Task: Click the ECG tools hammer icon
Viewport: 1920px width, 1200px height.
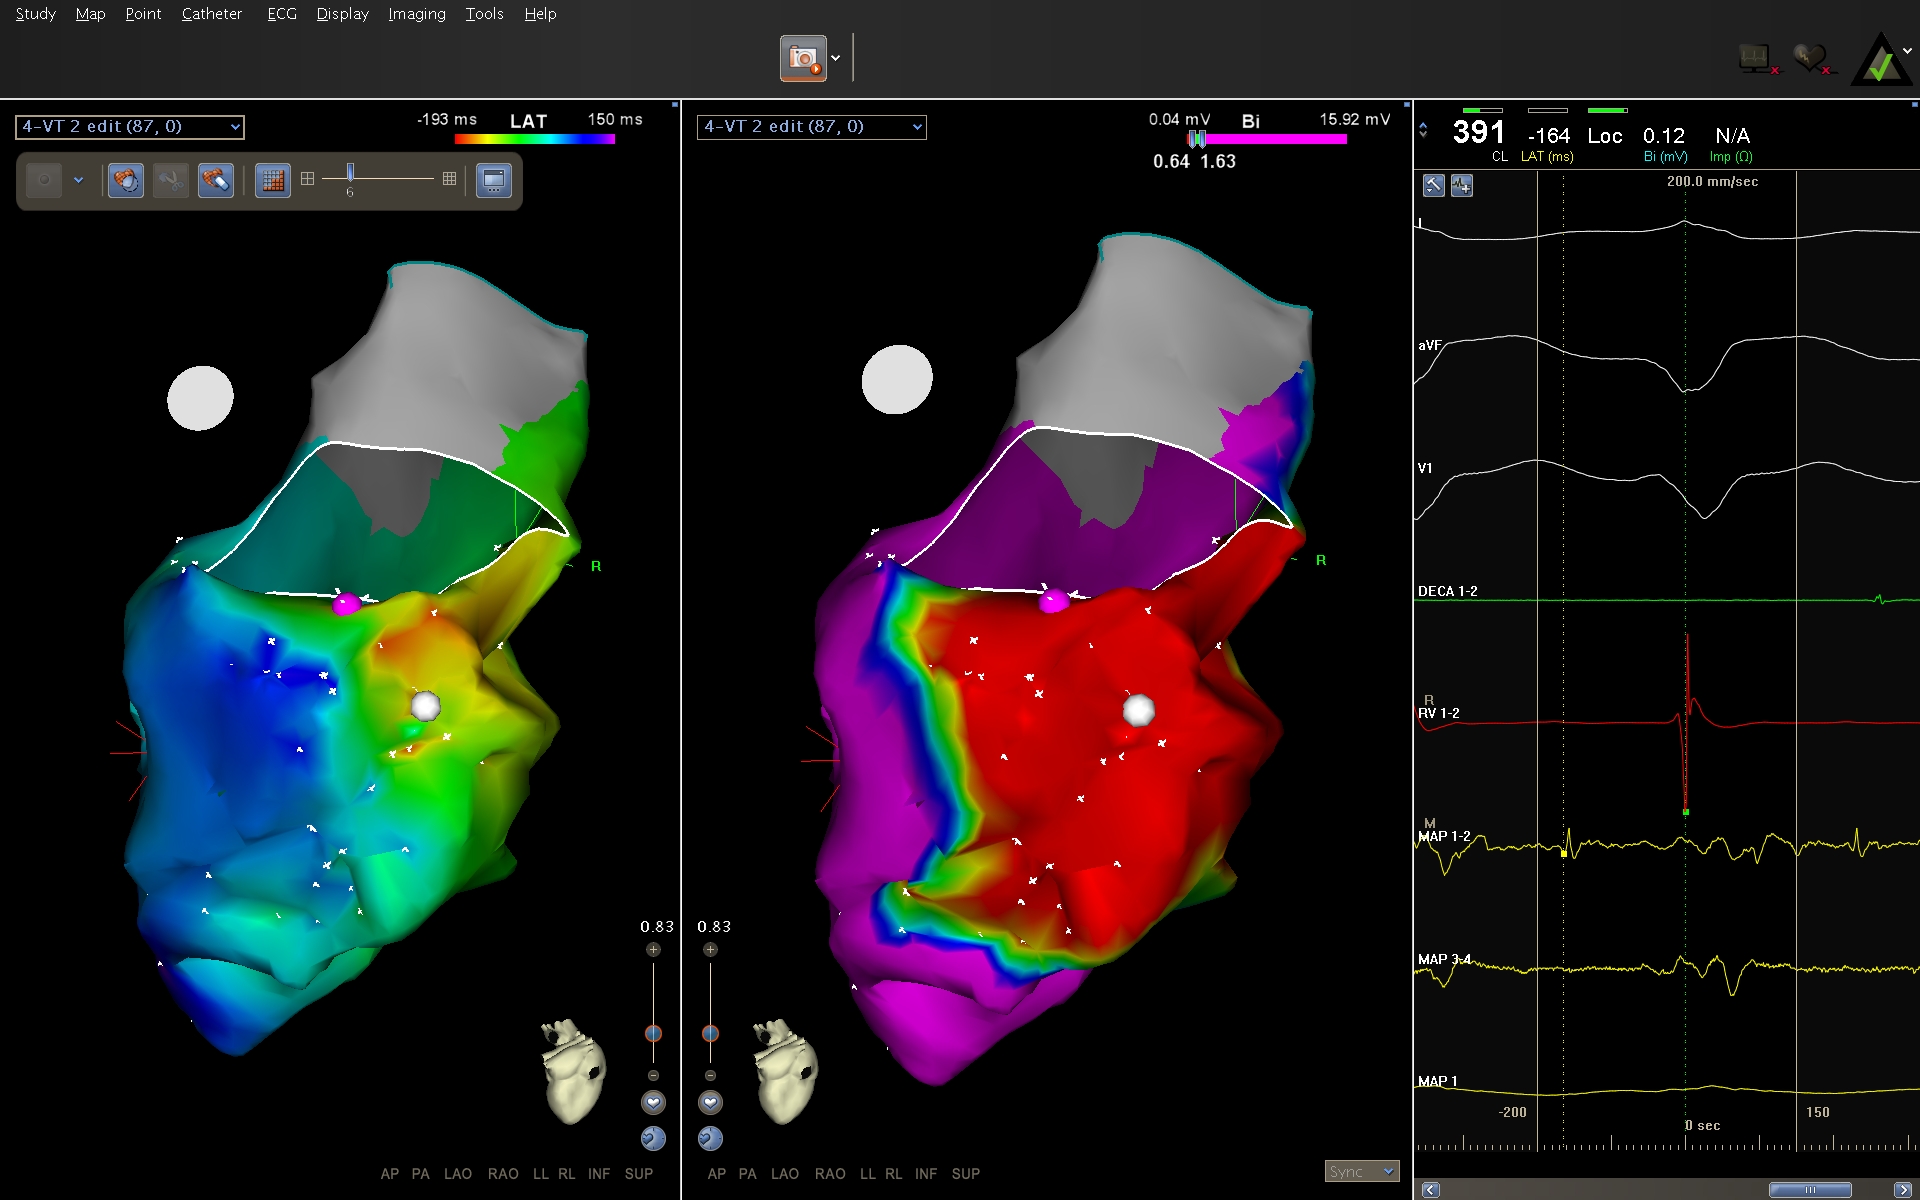Action: coord(1433,185)
